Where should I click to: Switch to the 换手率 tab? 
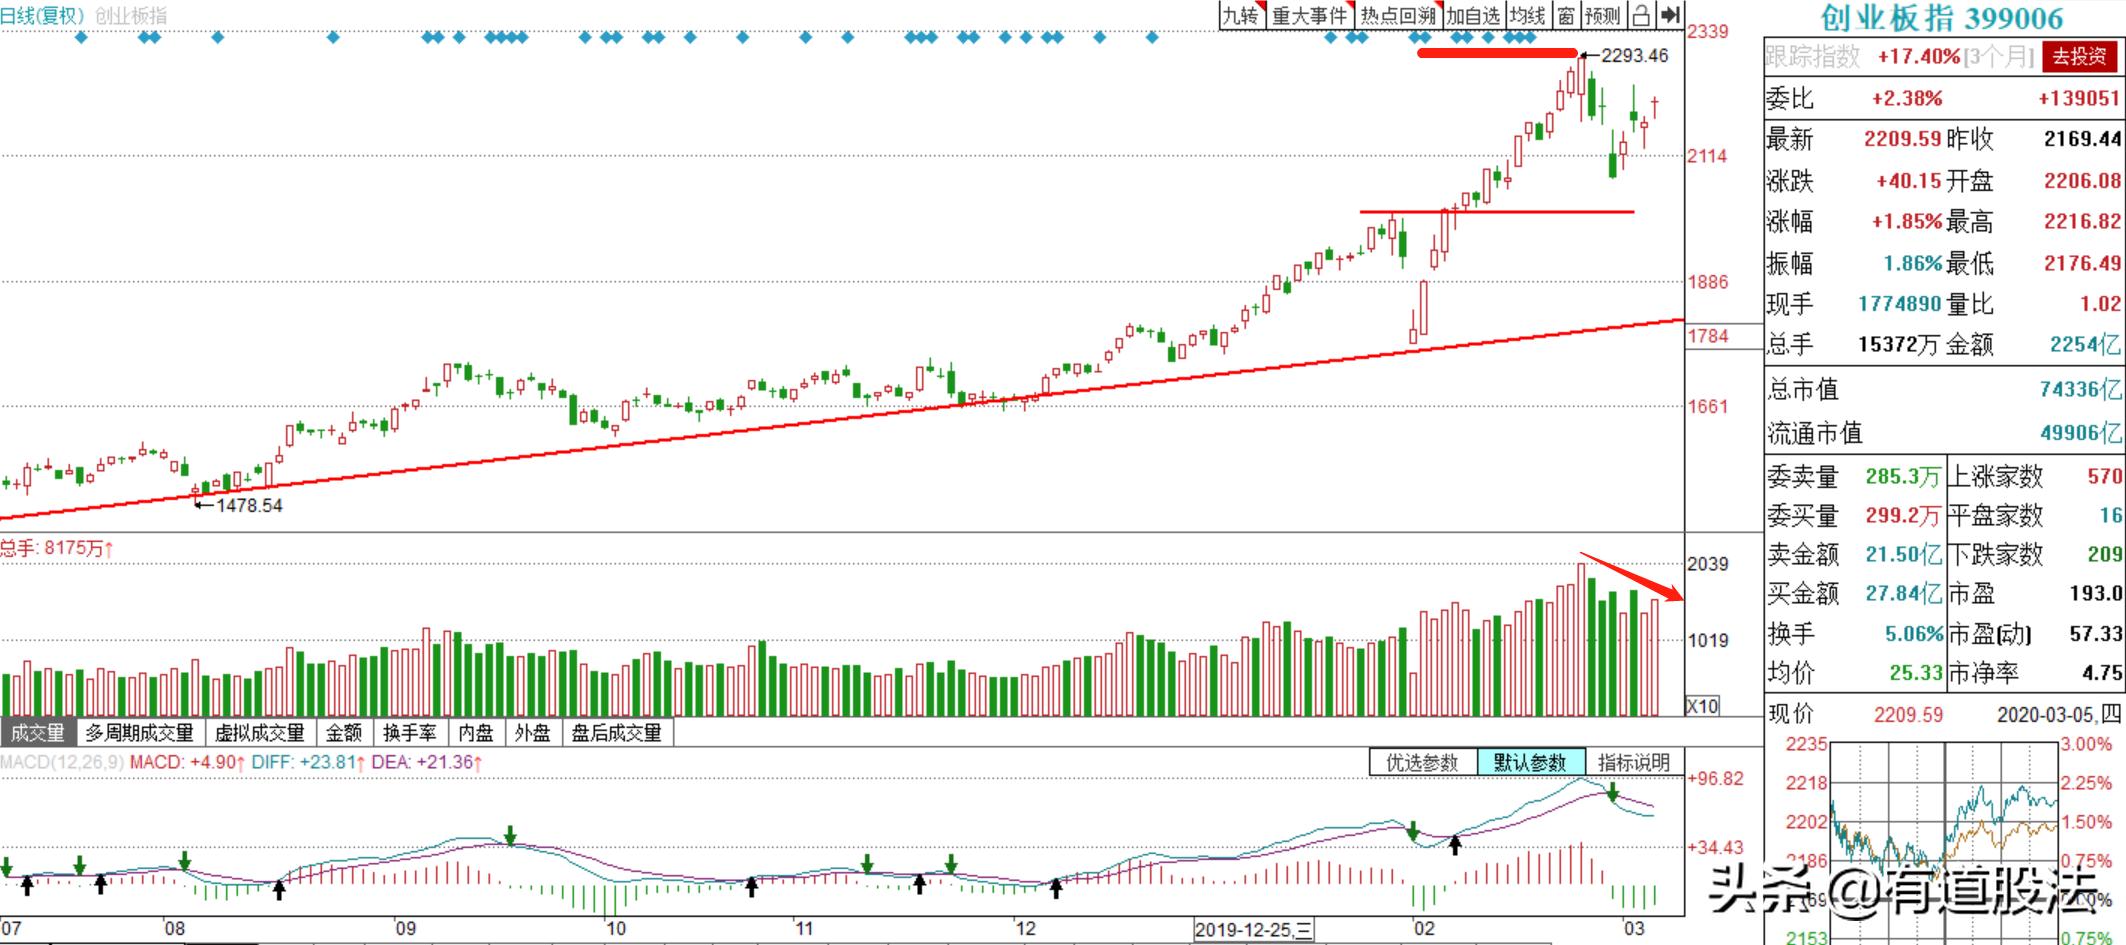click(x=410, y=733)
